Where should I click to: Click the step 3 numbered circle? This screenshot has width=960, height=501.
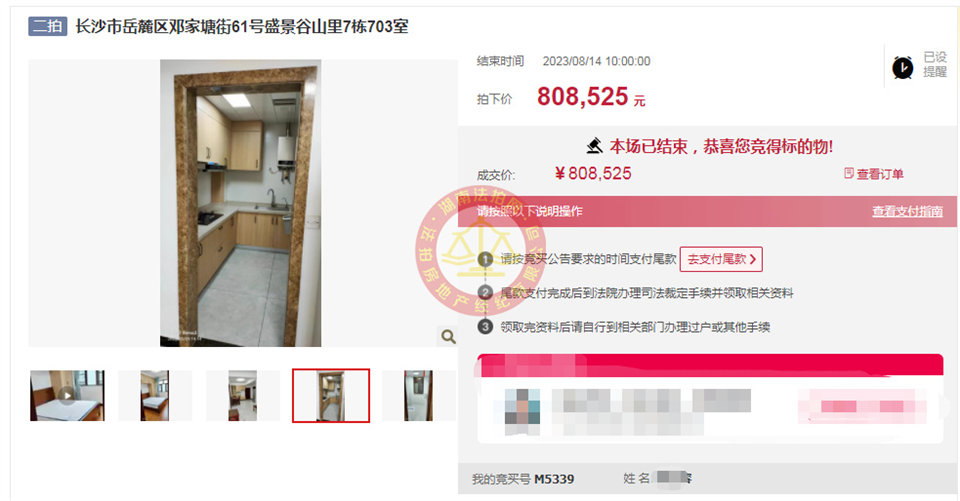click(485, 326)
